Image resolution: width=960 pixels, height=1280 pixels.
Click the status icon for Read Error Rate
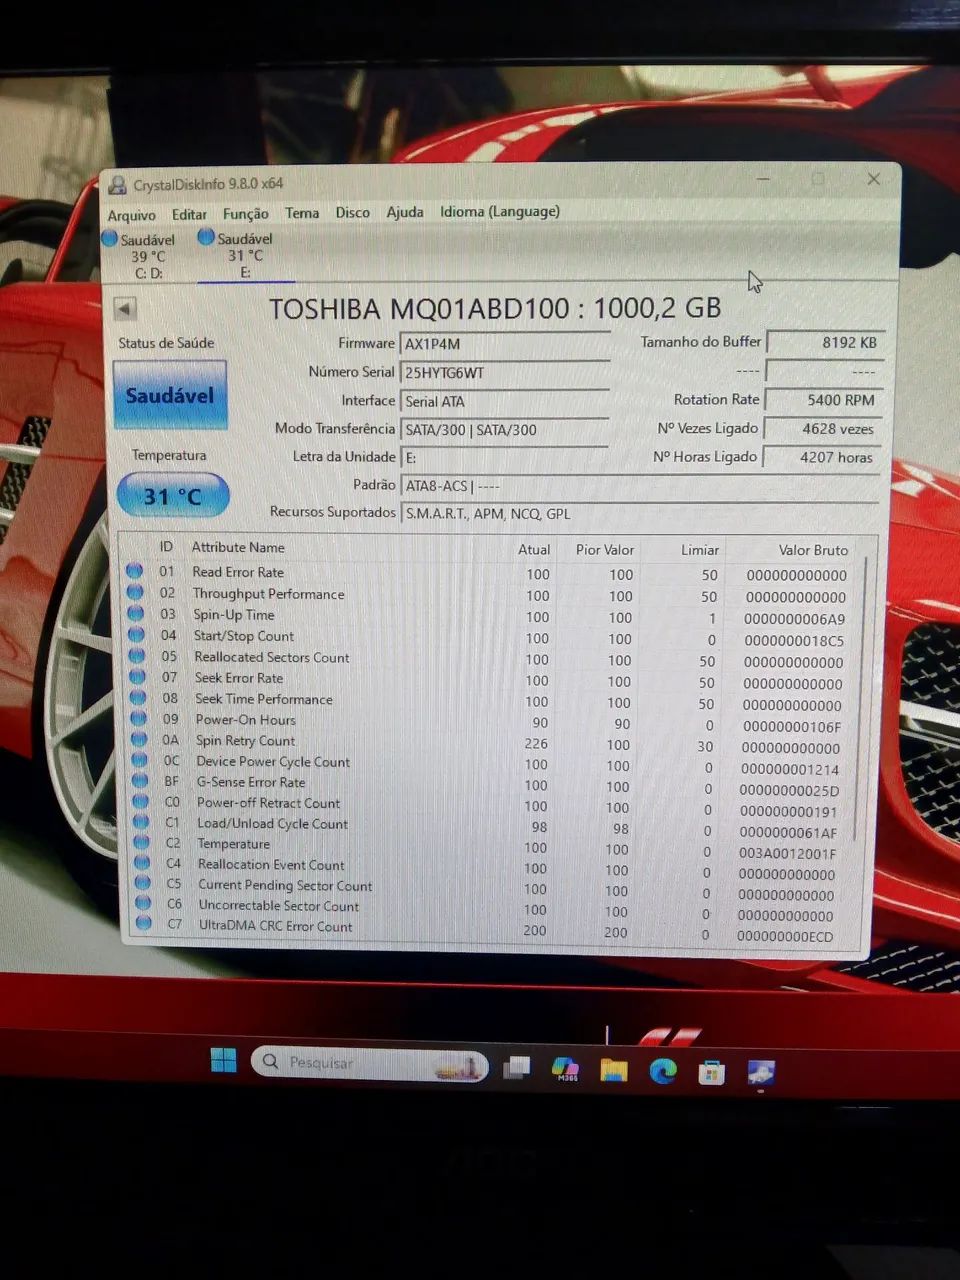click(135, 572)
